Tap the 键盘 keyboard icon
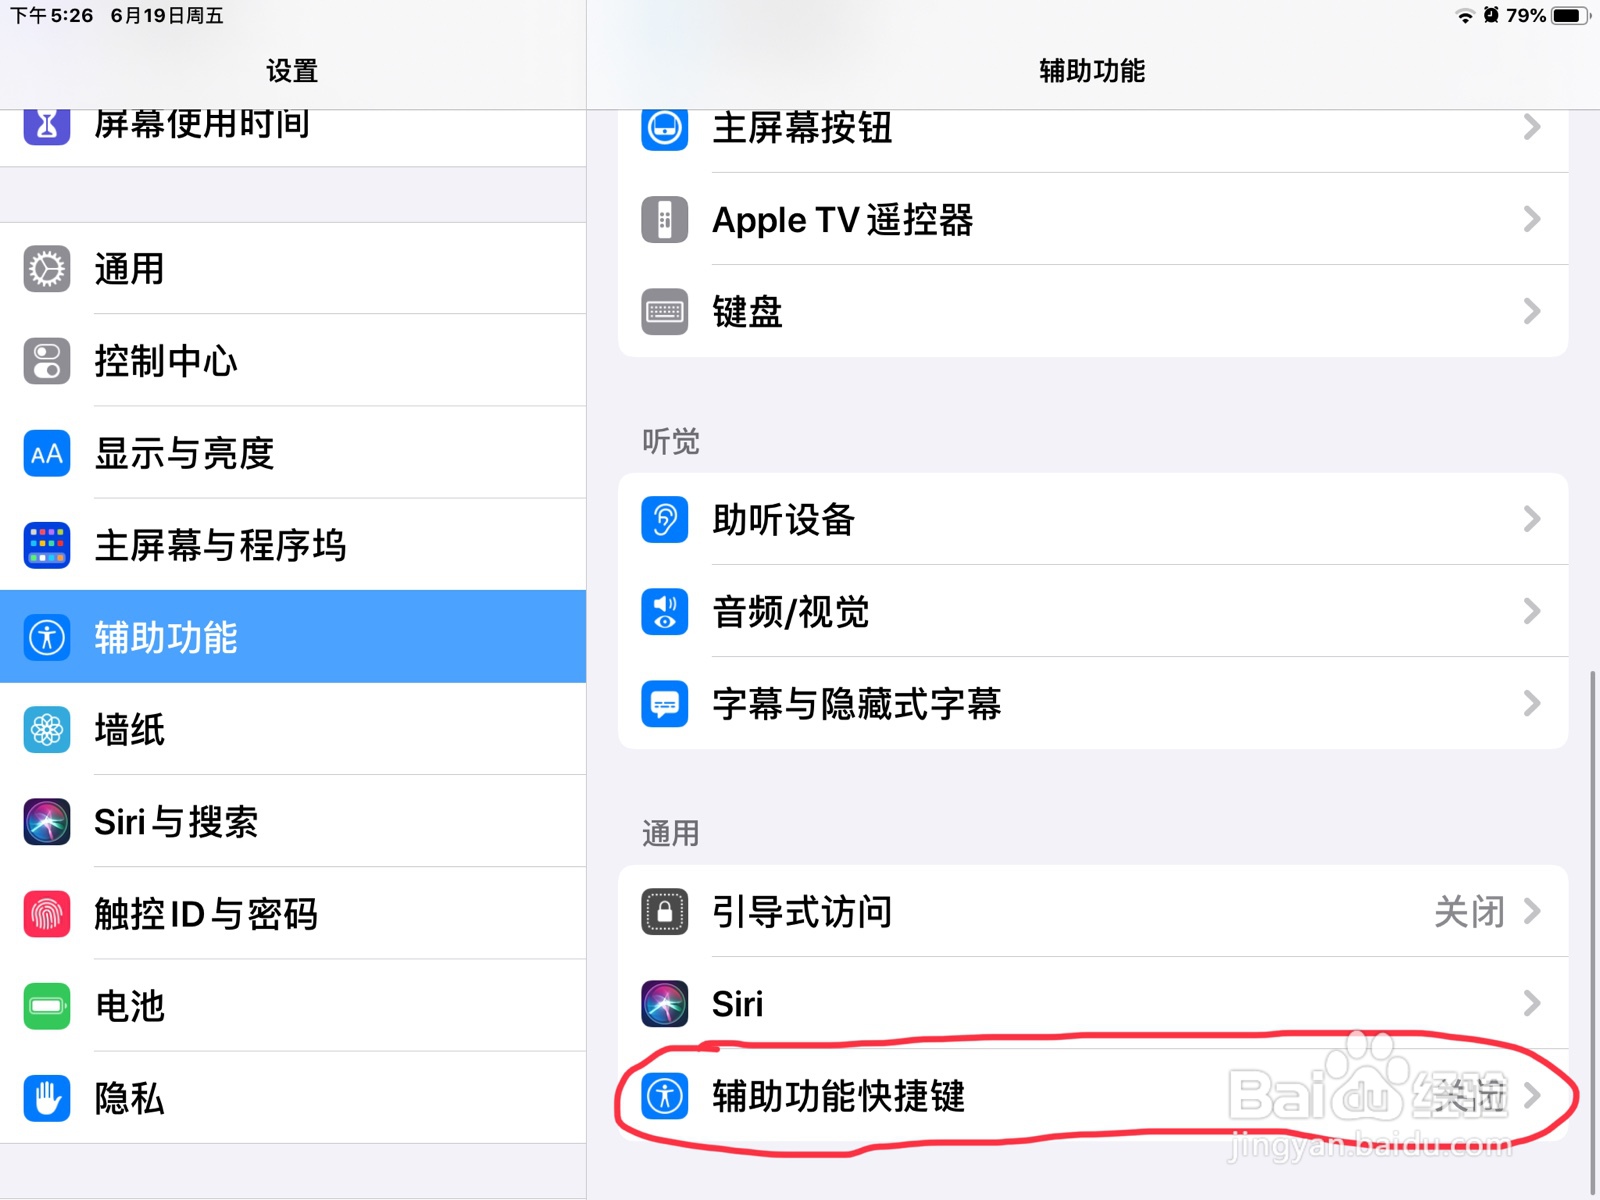Screen dimensions: 1600x1200 (x=665, y=312)
